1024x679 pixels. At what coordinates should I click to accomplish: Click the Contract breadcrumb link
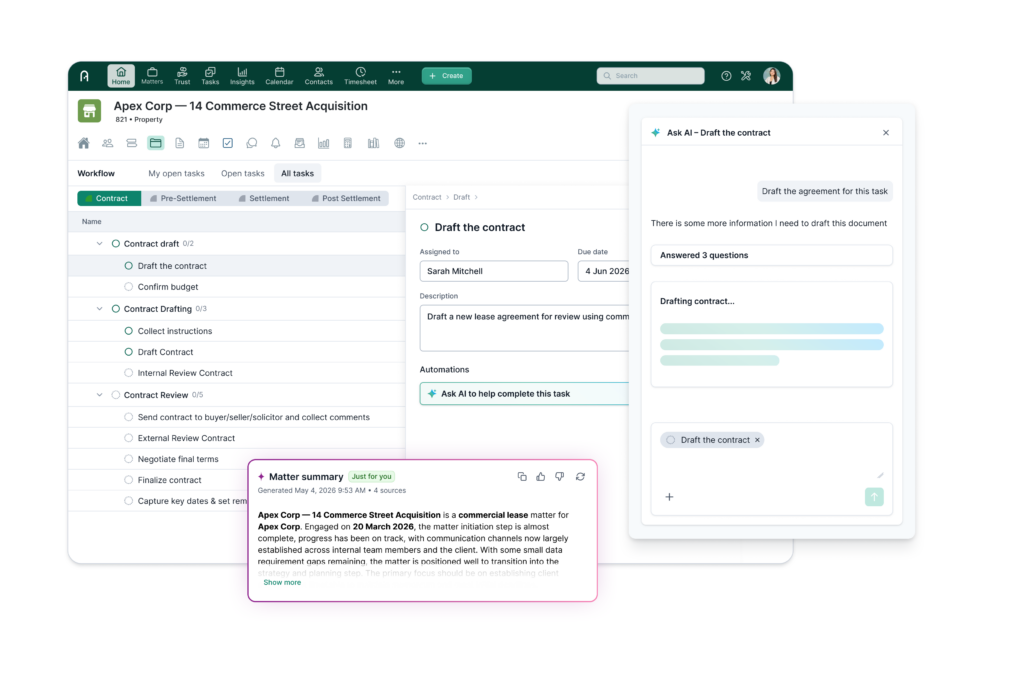(x=427, y=197)
